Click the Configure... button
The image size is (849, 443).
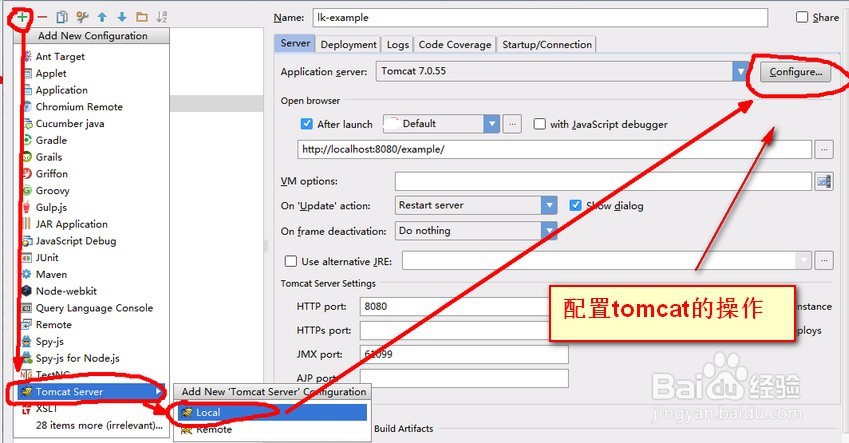click(795, 71)
